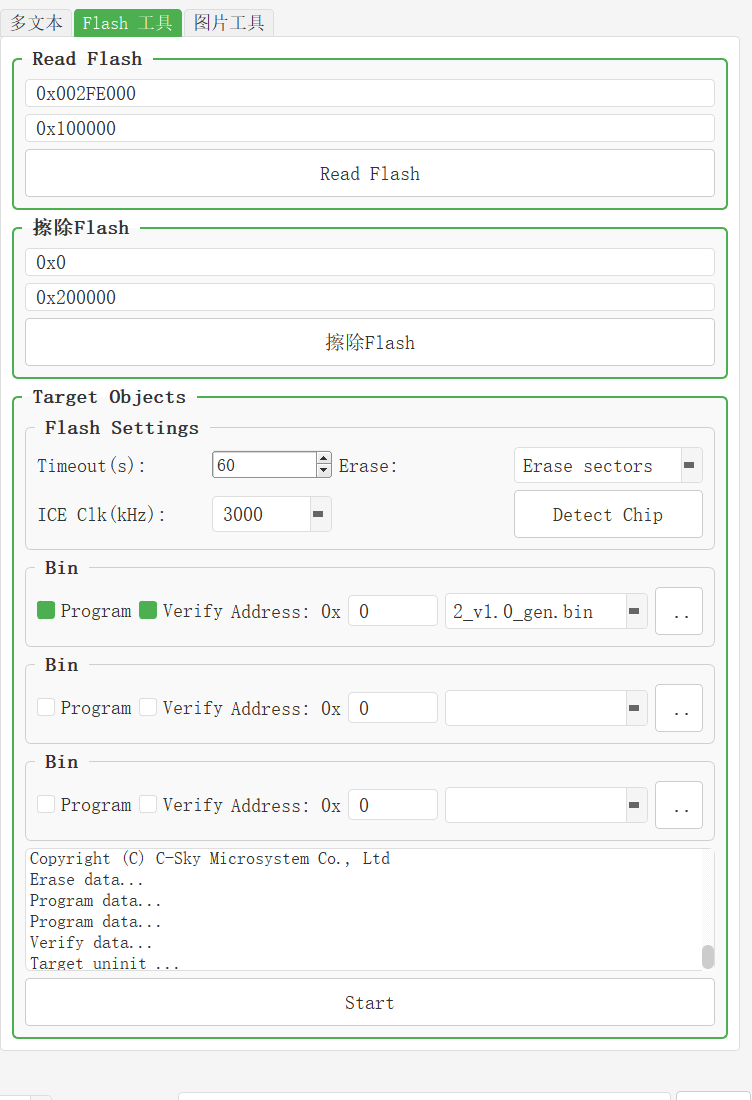Decrease Timeout with the down arrow
752x1100 pixels.
[x=323, y=471]
